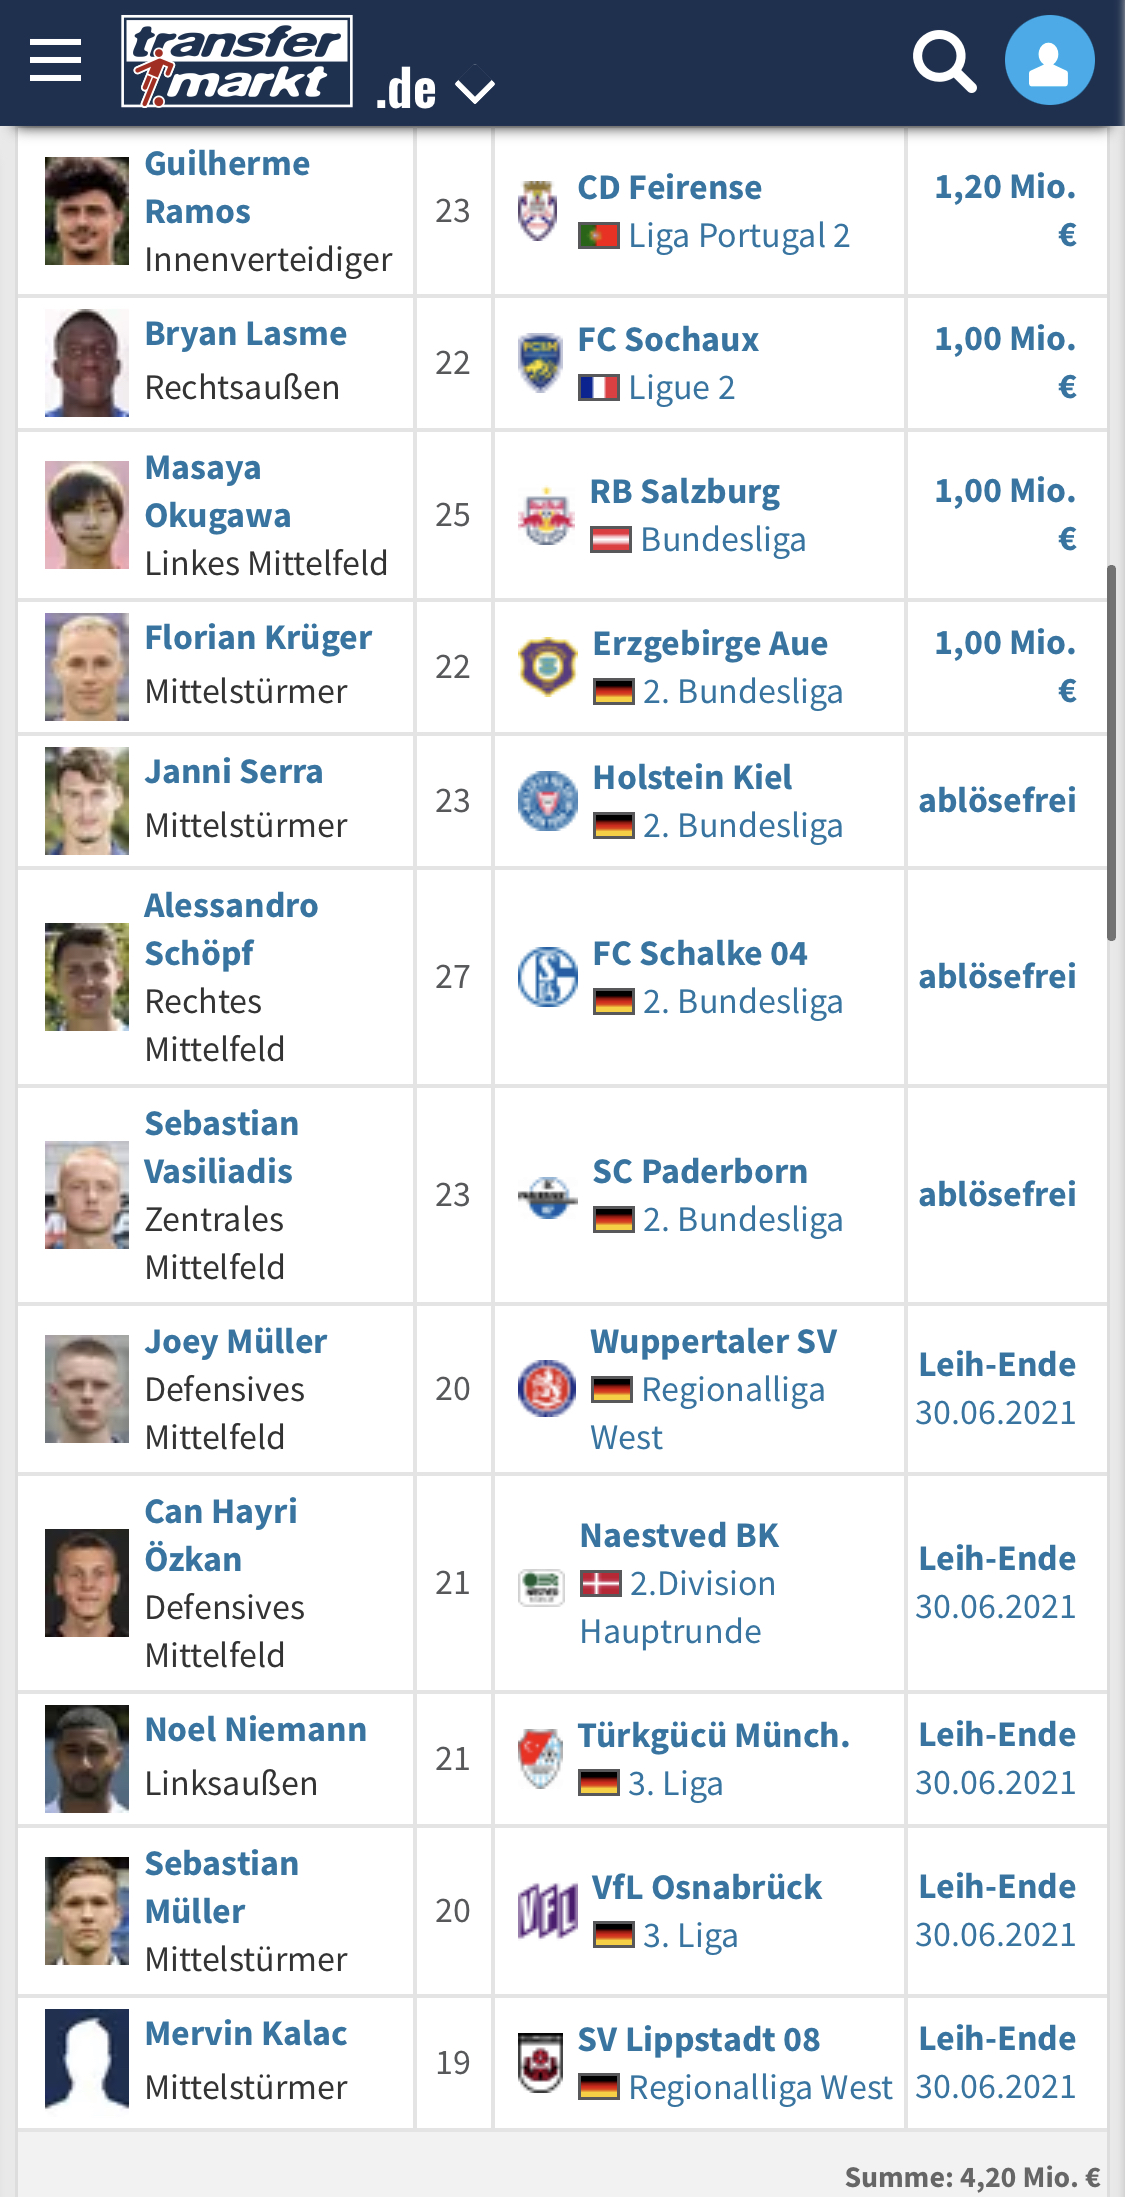Click the page's vertical scrollbar handle

(1111, 753)
